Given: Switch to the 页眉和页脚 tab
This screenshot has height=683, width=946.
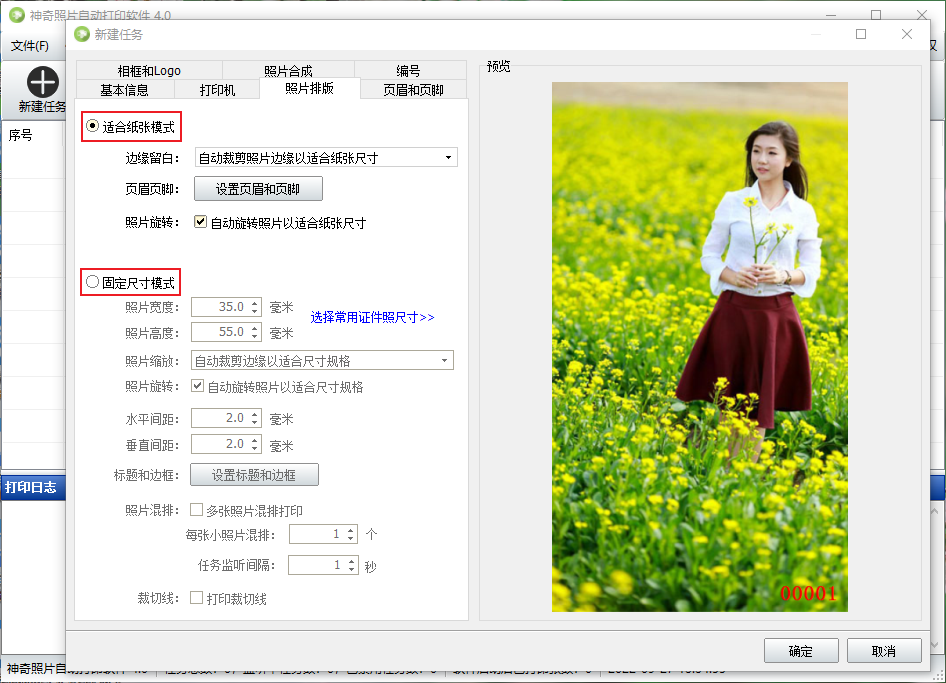Looking at the screenshot, I should pyautogui.click(x=413, y=90).
